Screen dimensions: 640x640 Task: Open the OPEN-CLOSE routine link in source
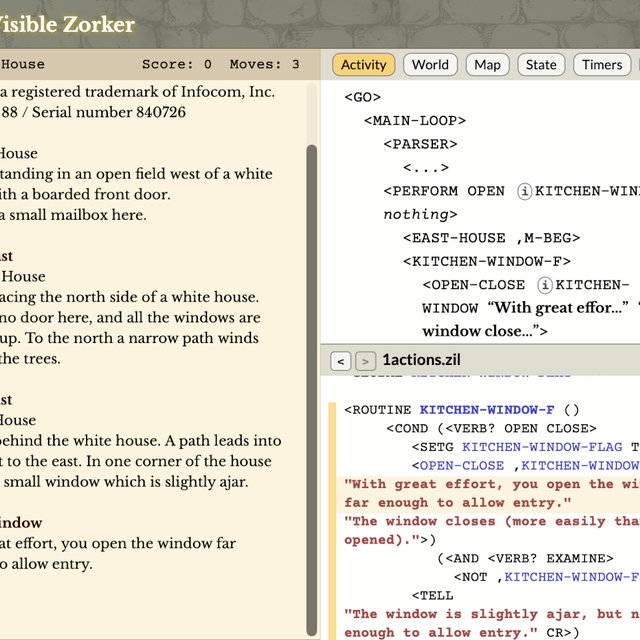[x=462, y=466]
